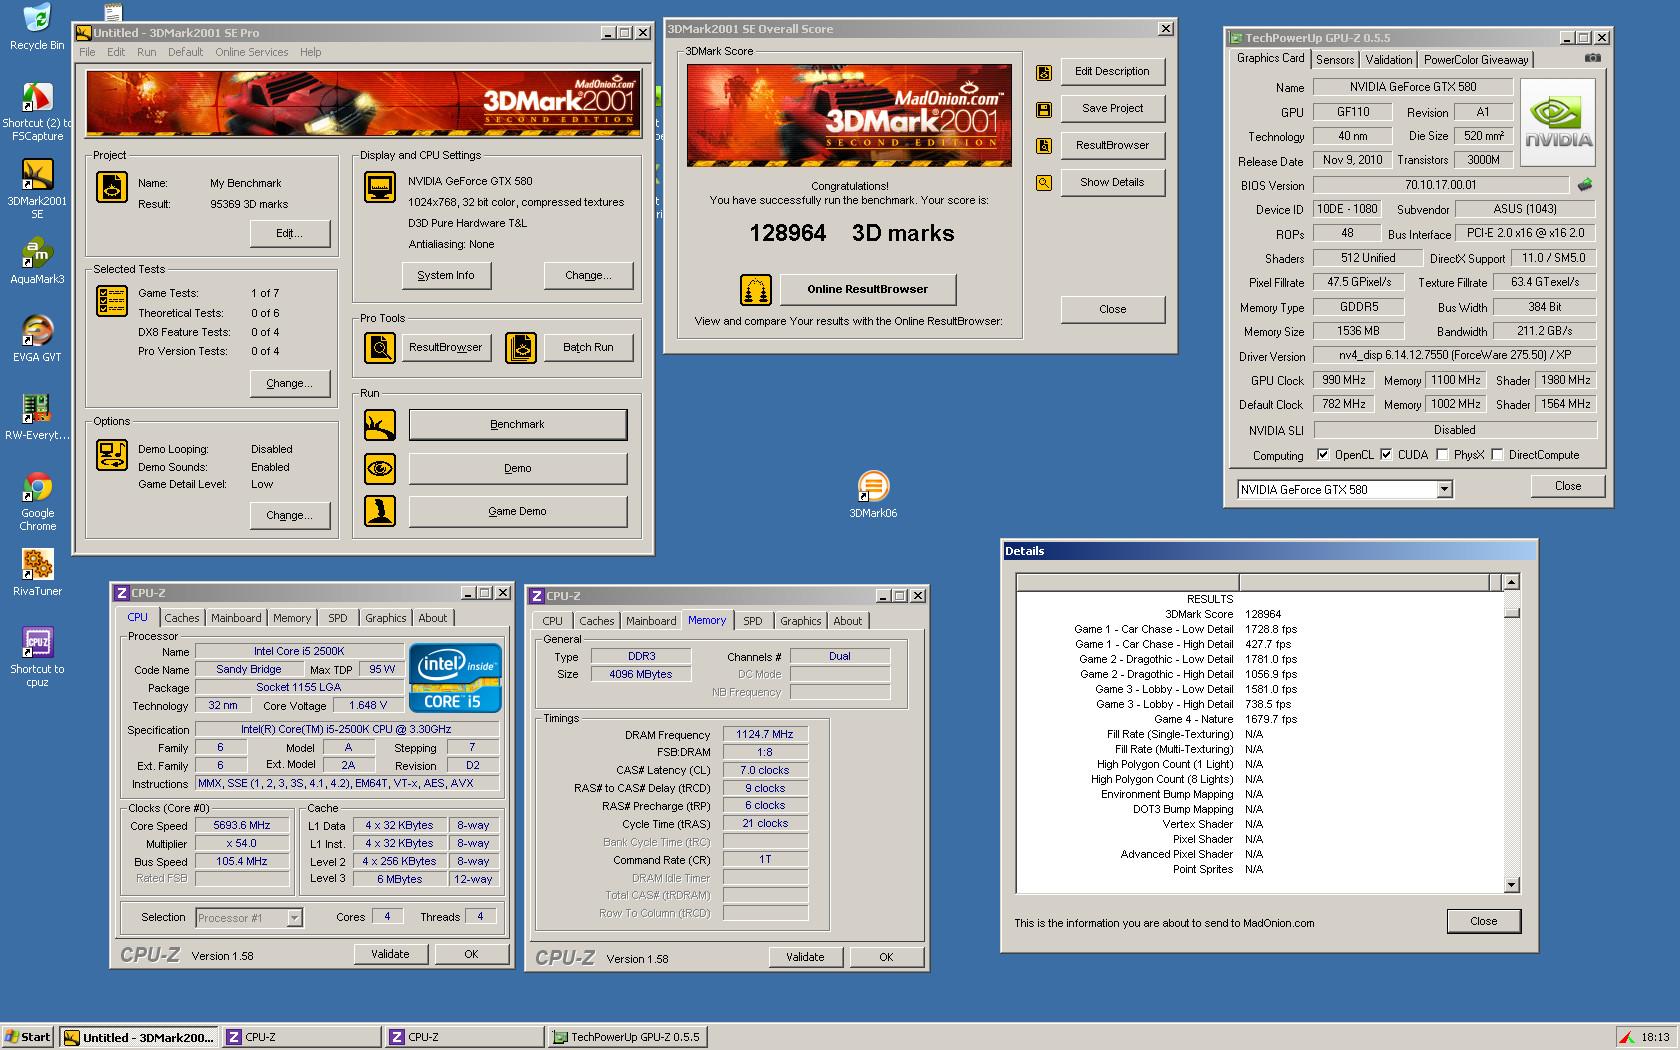This screenshot has height=1050, width=1680.
Task: Click the Selected Tests checklist icon
Action: coord(111,301)
